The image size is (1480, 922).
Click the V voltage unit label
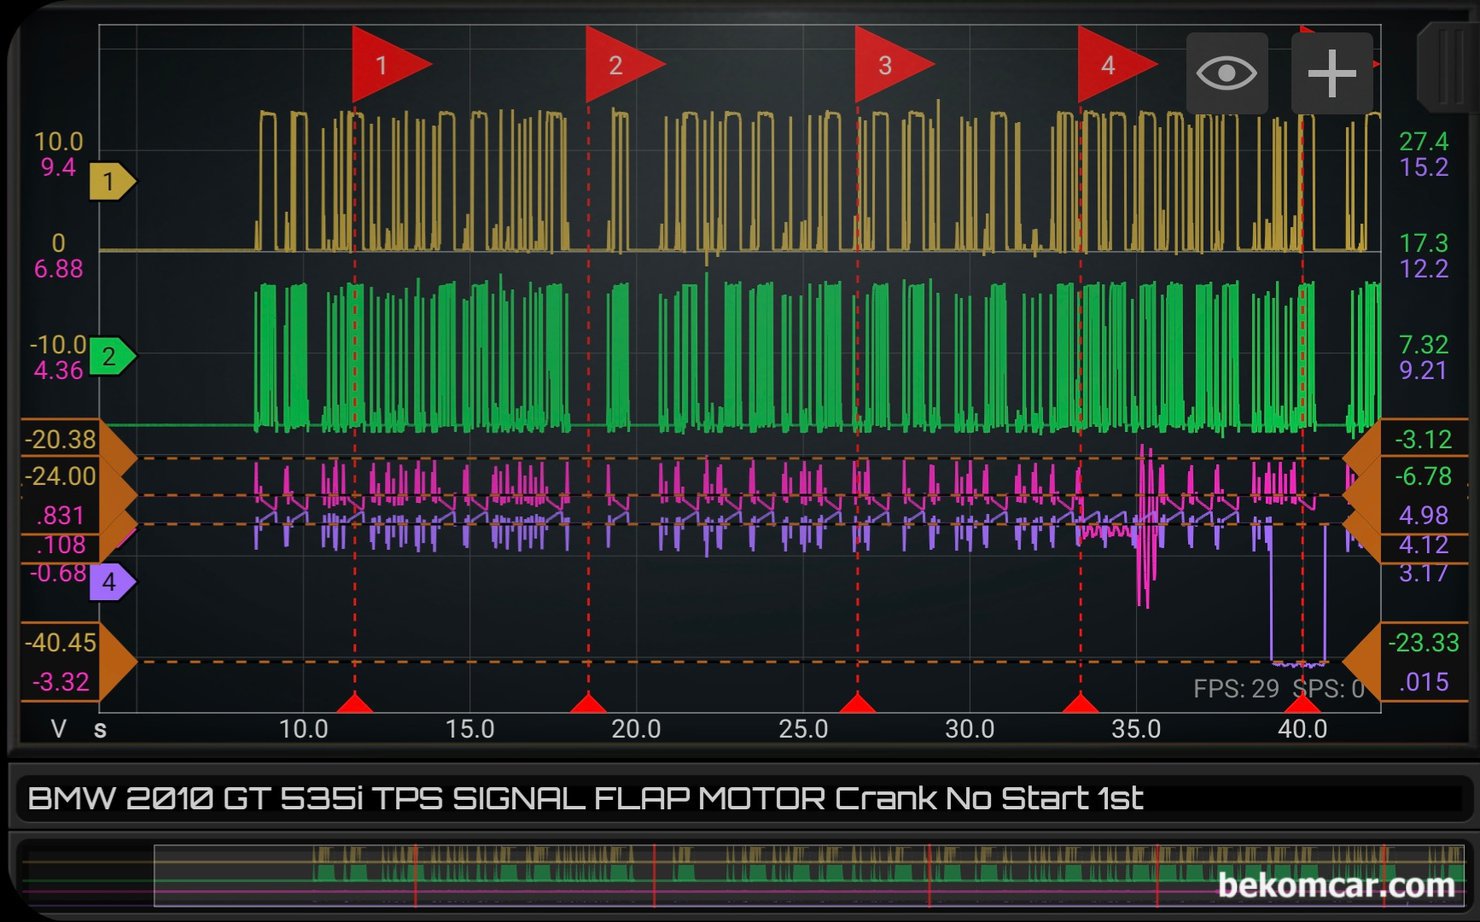coord(59,729)
